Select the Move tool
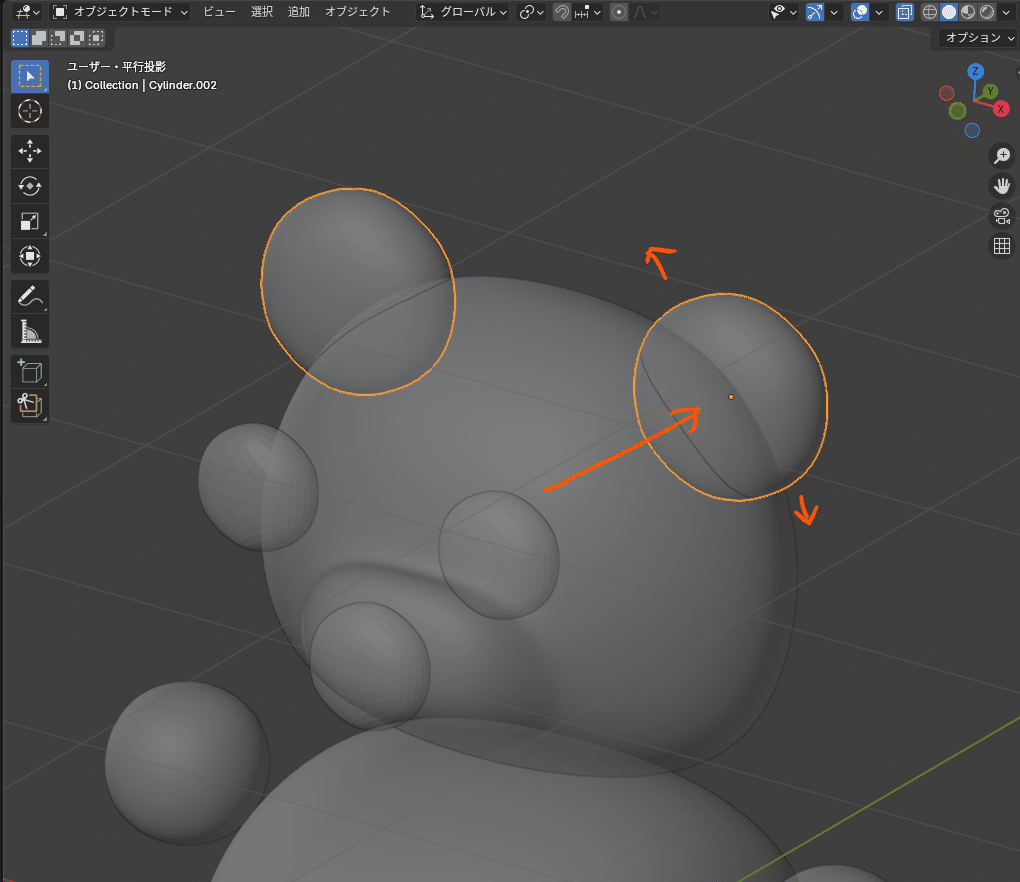Image resolution: width=1020 pixels, height=882 pixels. coord(29,151)
